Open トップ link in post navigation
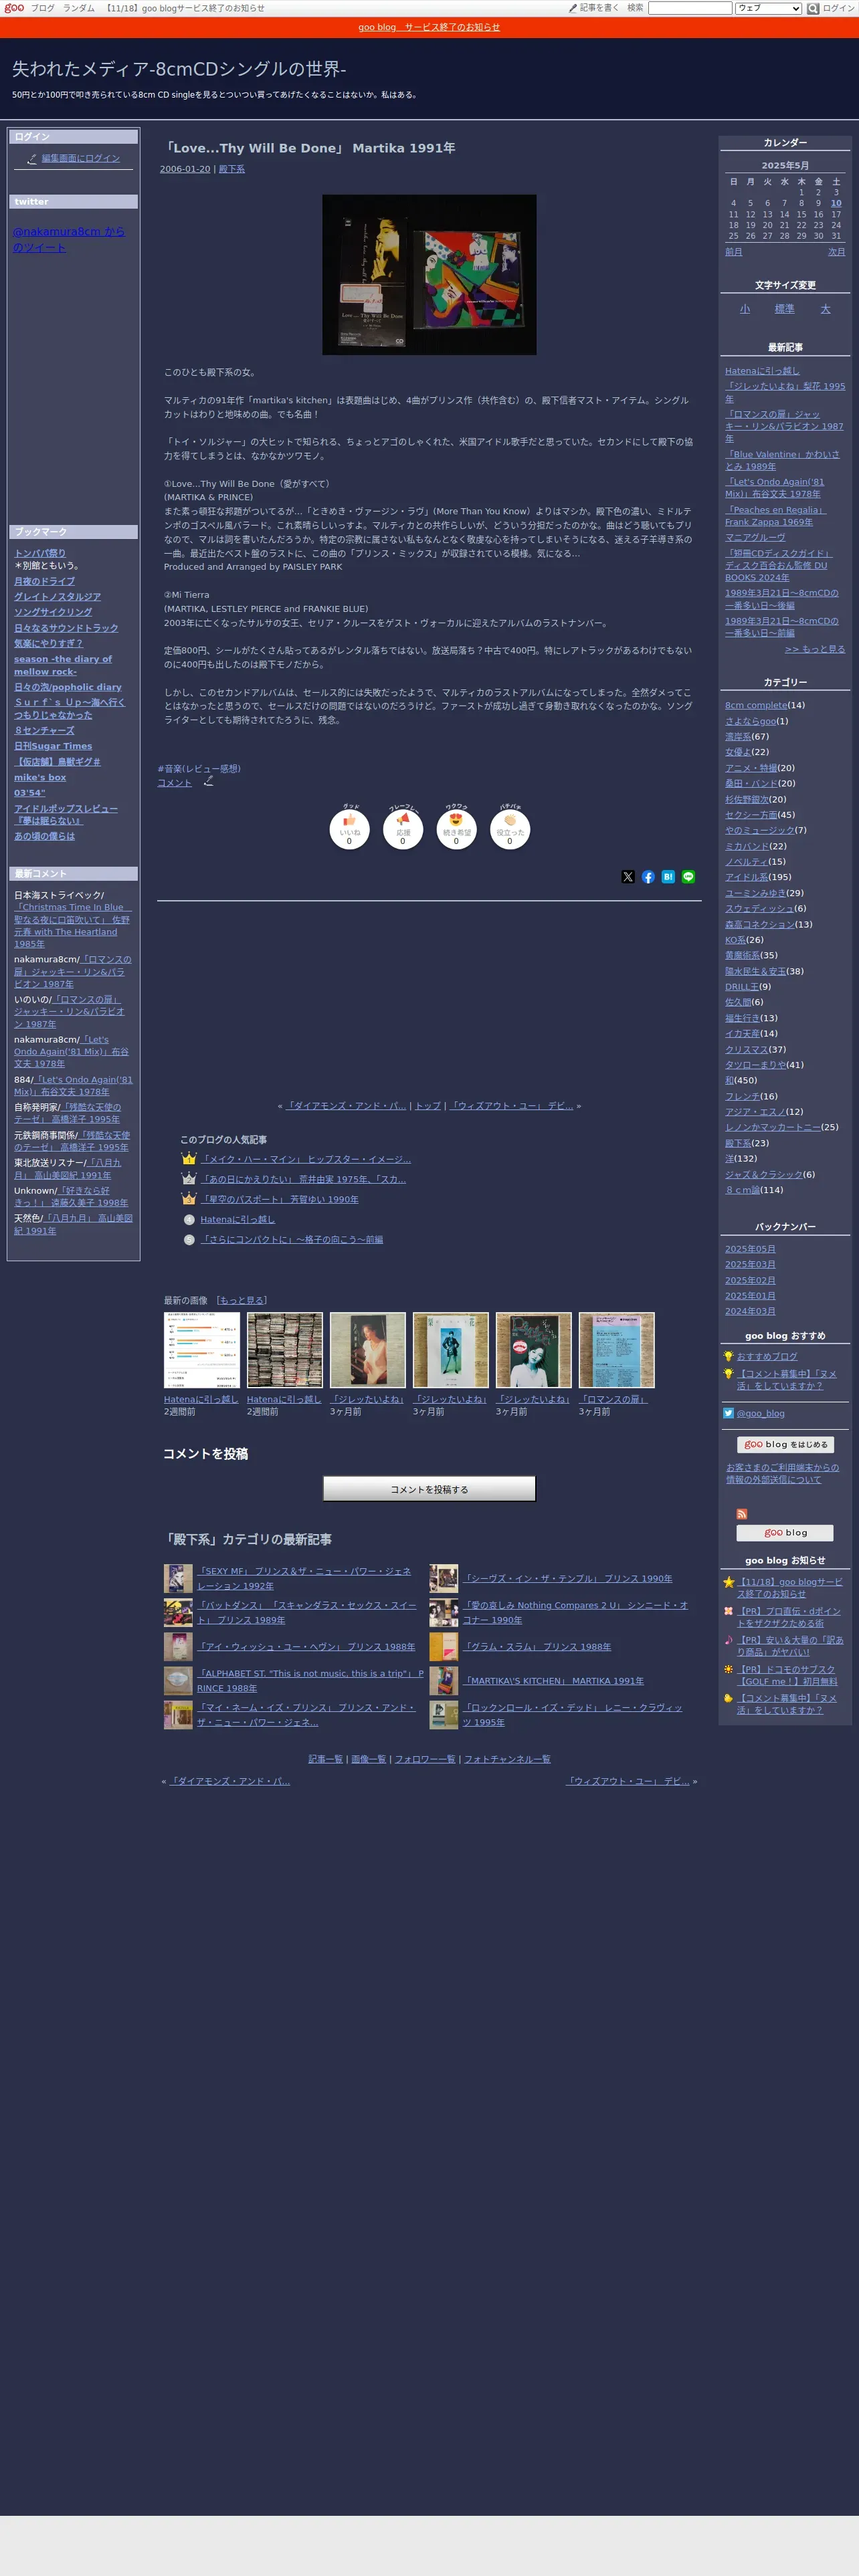 coord(428,1106)
